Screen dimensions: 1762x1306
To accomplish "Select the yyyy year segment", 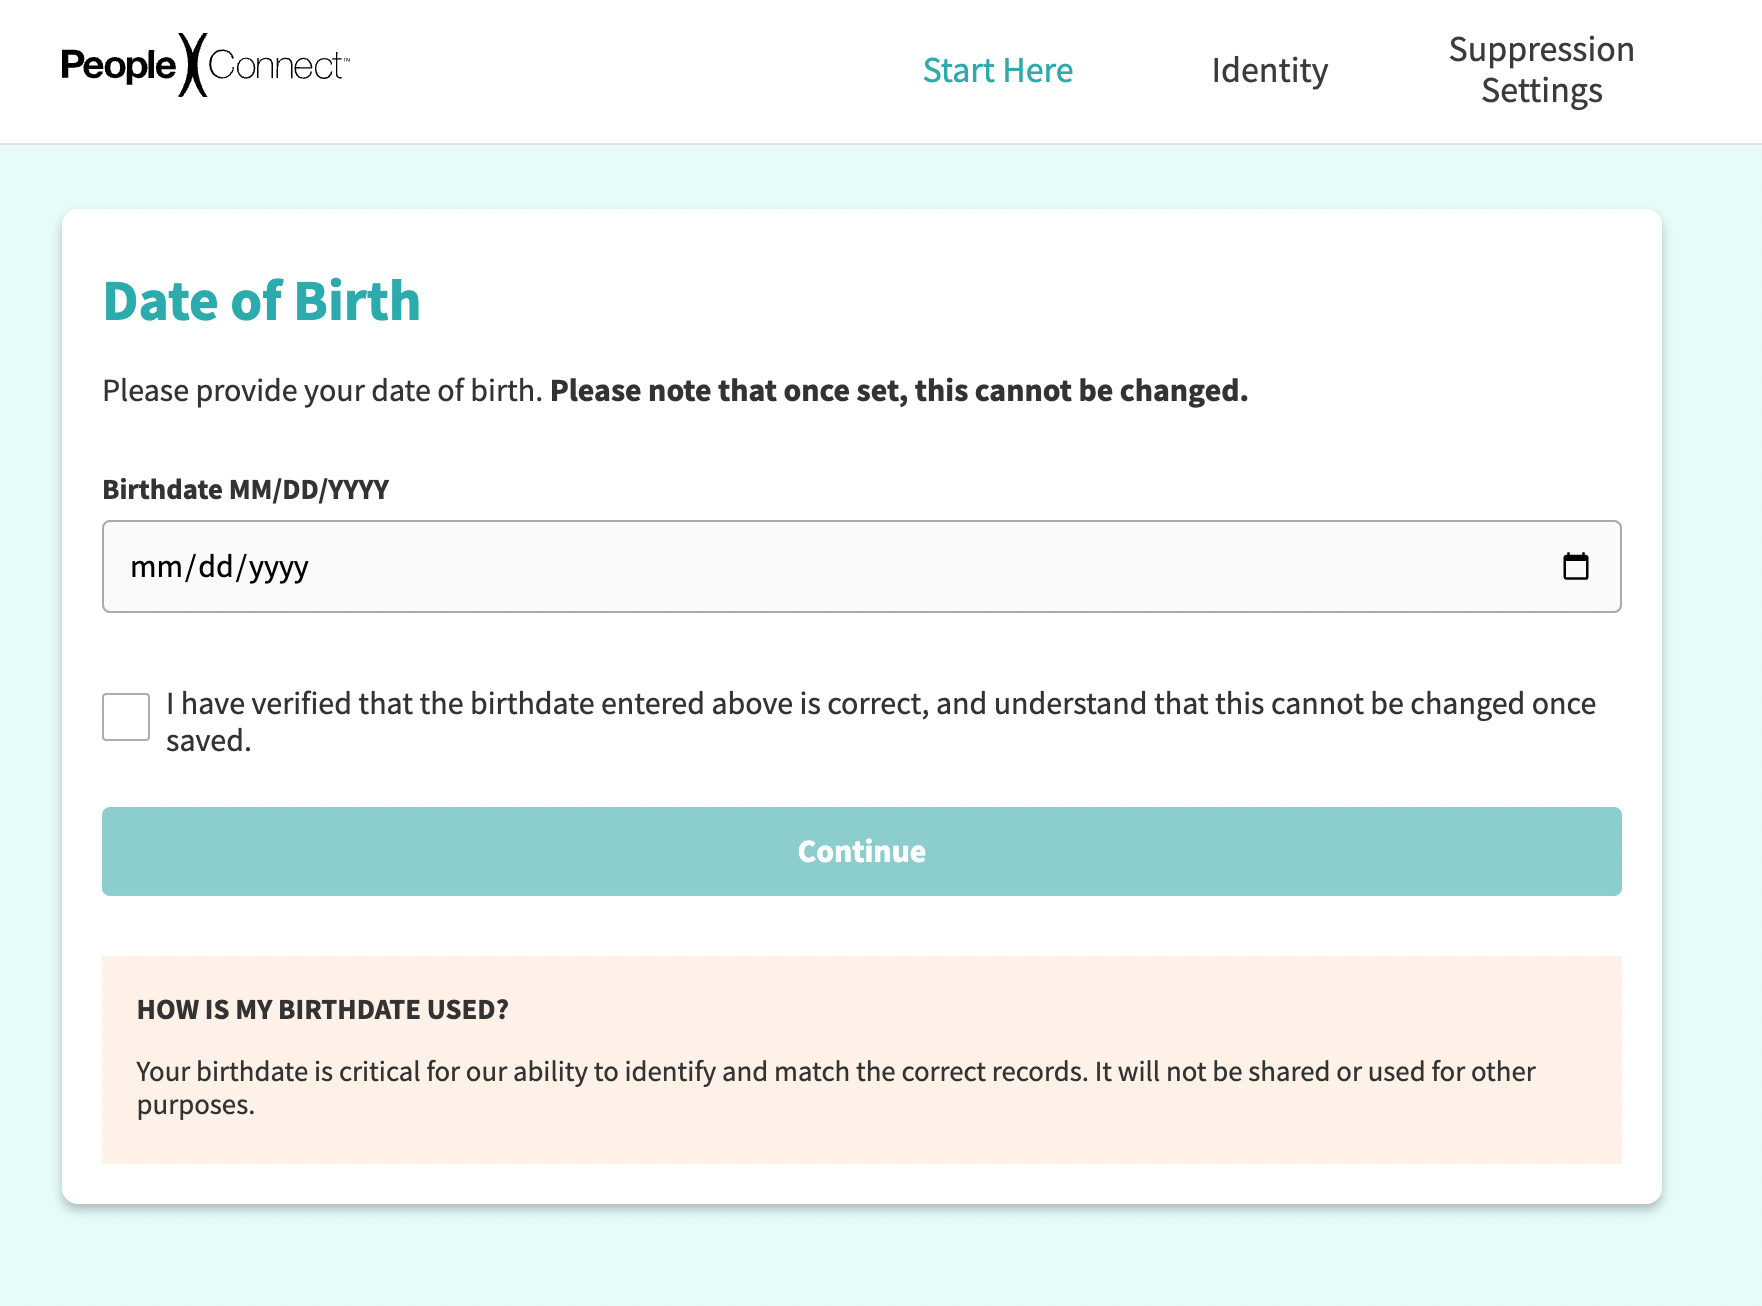I will point(279,567).
